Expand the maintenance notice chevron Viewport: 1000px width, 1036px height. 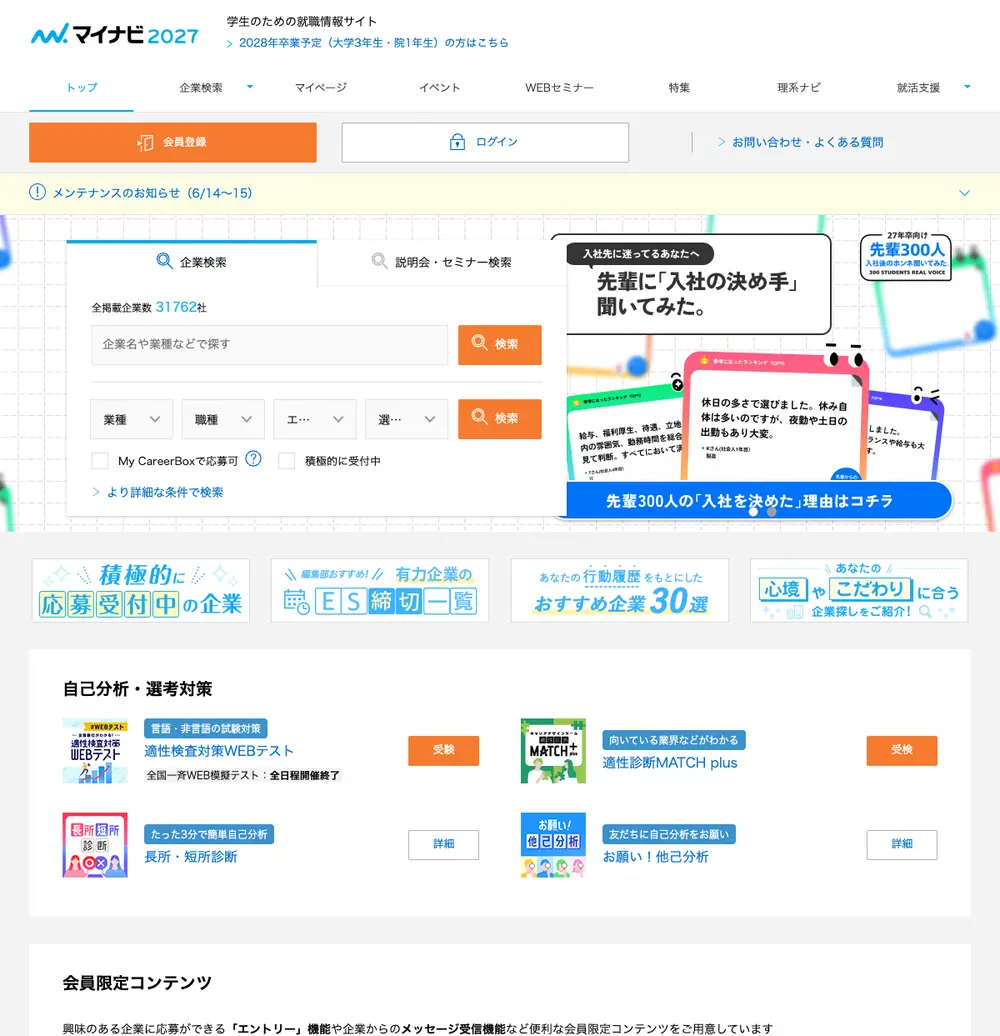point(964,193)
